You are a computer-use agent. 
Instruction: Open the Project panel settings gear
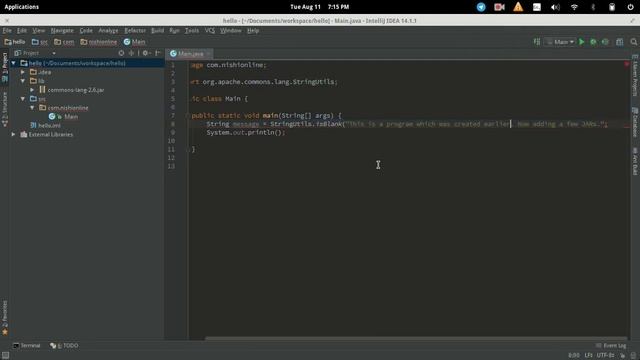coord(145,53)
